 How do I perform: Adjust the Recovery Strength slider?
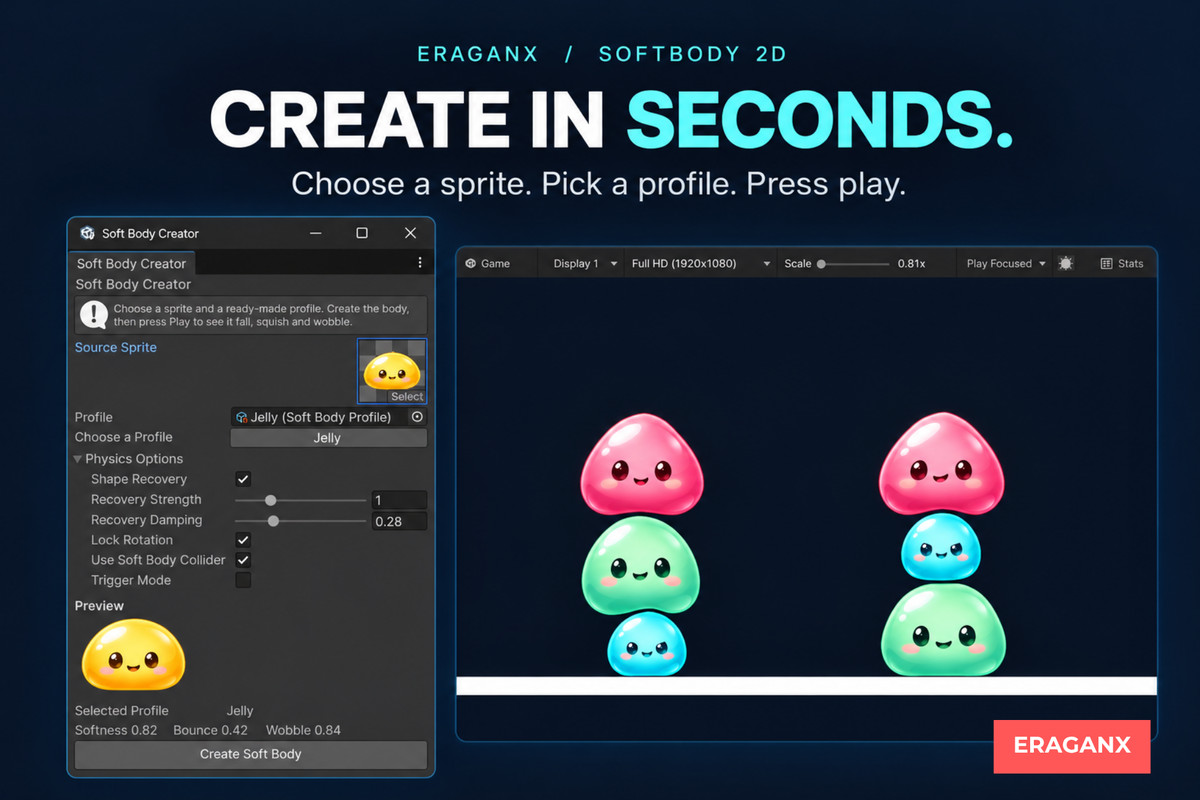[x=300, y=500]
